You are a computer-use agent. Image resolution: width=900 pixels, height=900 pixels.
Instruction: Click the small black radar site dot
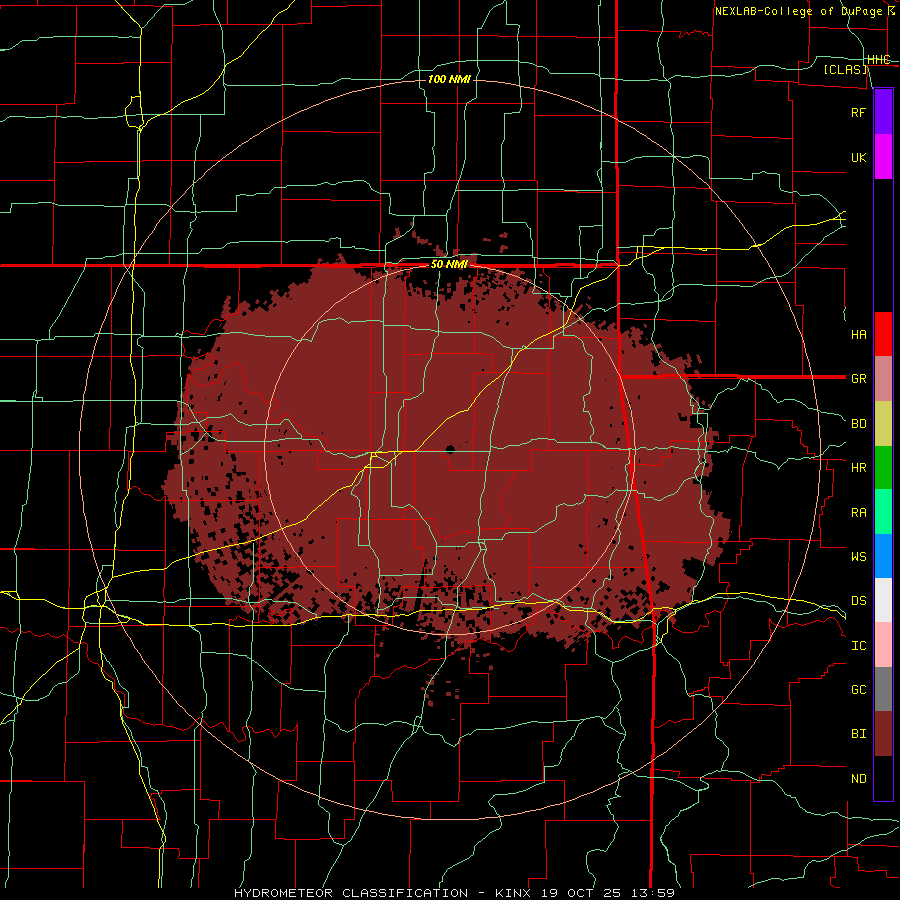(x=450, y=449)
